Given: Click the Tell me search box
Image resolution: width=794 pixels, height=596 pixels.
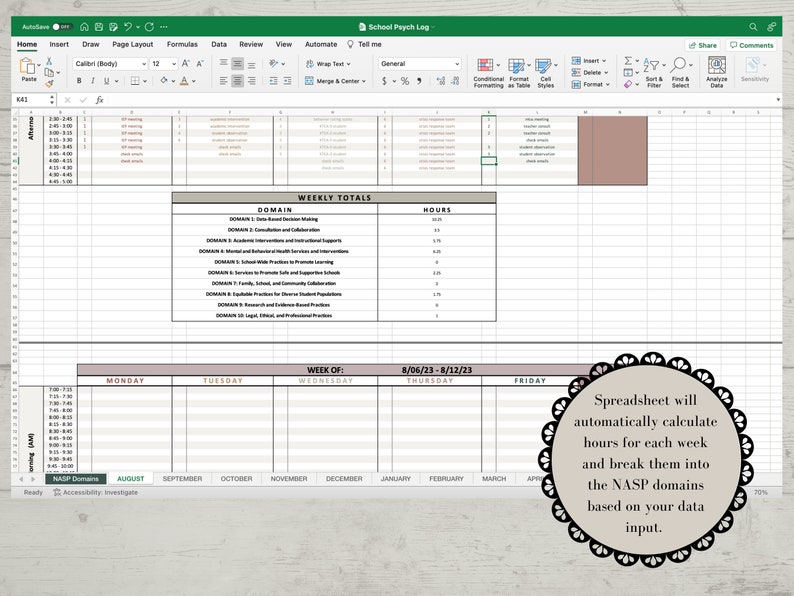Looking at the screenshot, I should tap(365, 45).
